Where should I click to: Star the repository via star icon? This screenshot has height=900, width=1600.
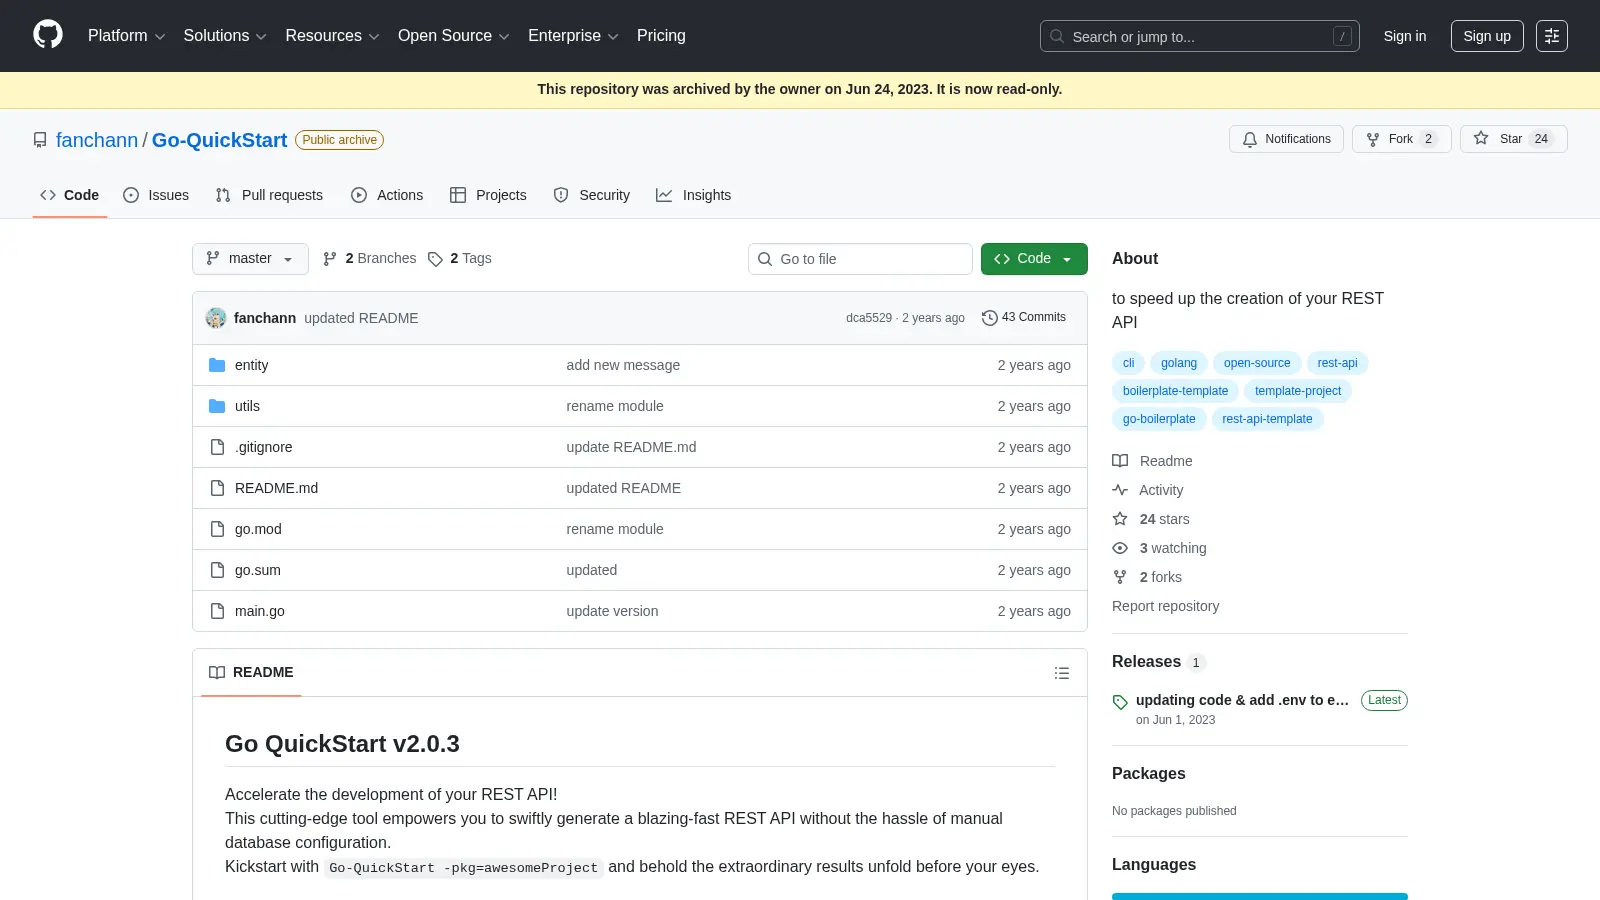pyautogui.click(x=1481, y=138)
